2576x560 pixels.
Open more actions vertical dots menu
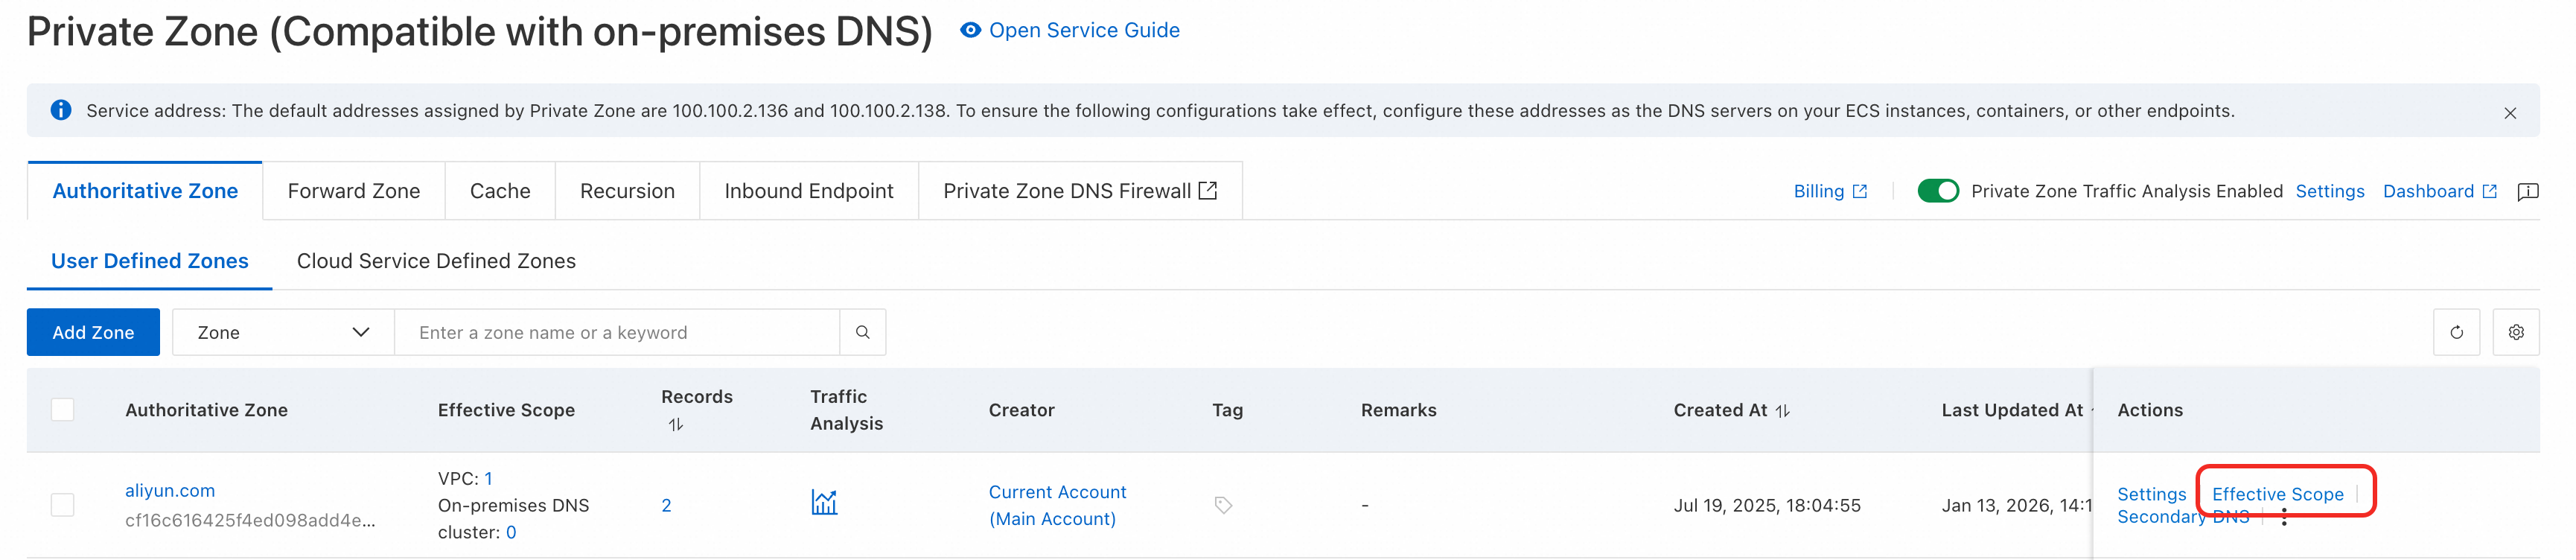[x=2284, y=518]
